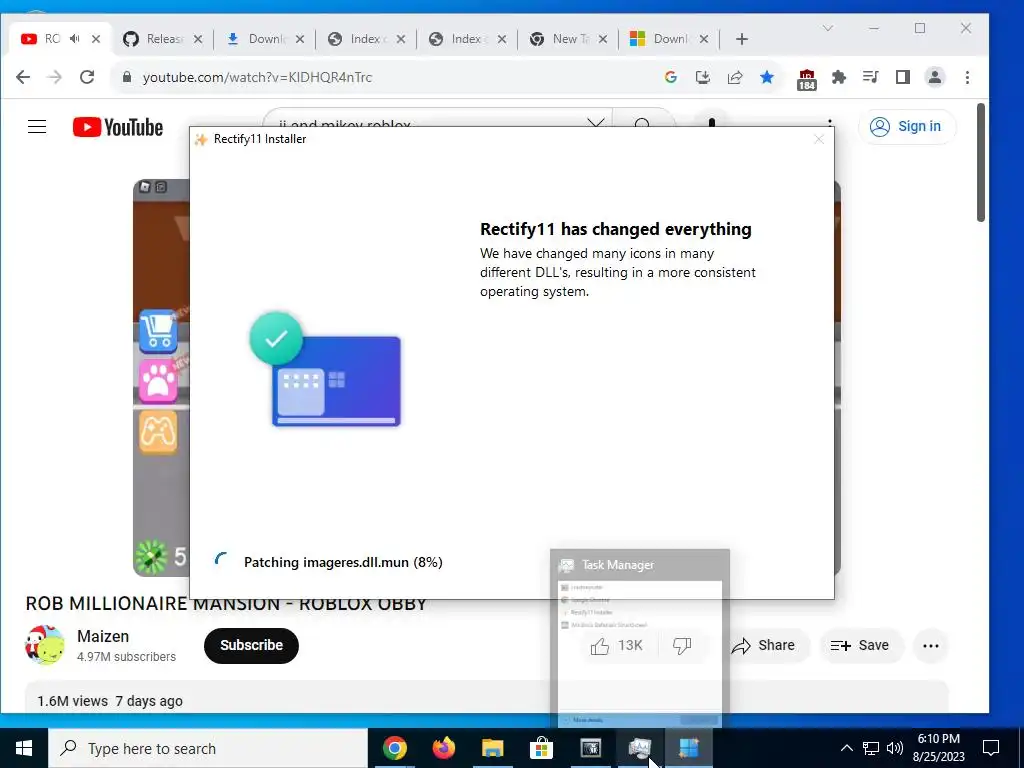Open more actions ellipsis beside Save
Viewport: 1024px width, 768px height.
931,646
